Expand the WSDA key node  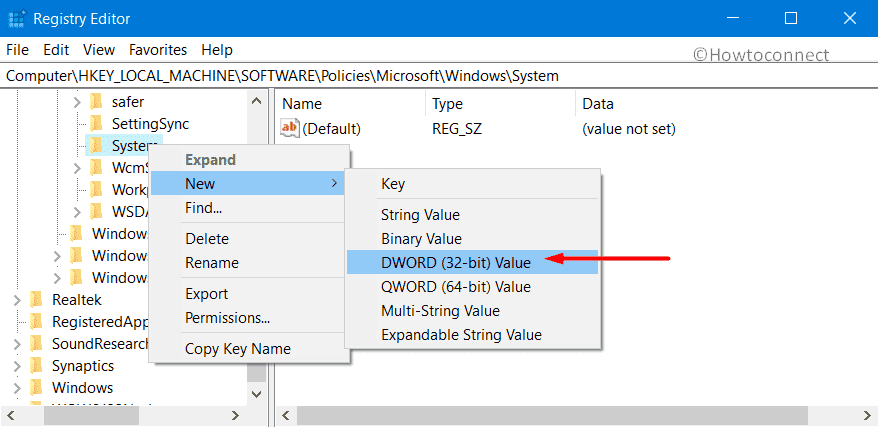tap(77, 212)
